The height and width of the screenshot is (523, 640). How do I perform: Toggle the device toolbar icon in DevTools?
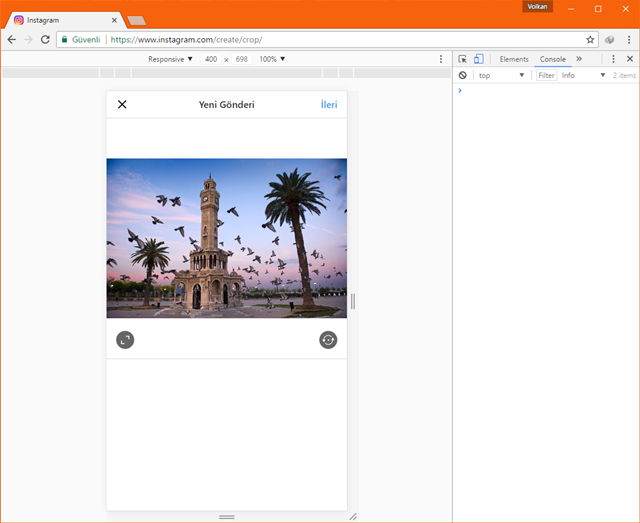pos(478,59)
